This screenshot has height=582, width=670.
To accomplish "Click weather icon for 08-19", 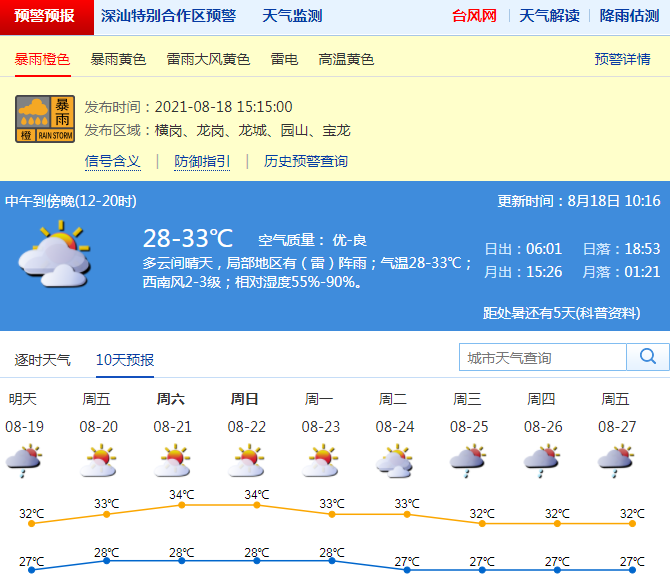I will tap(24, 461).
